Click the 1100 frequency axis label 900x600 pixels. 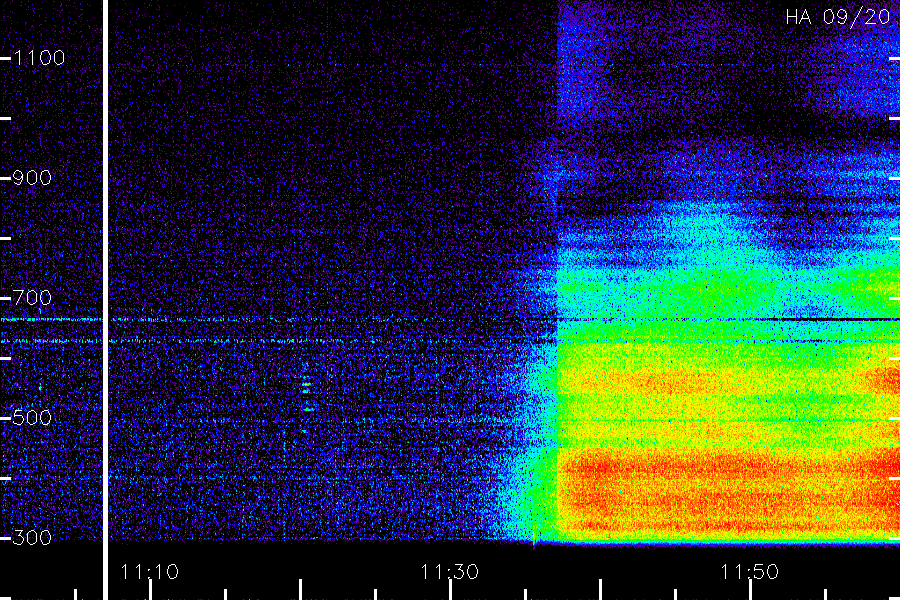click(40, 58)
